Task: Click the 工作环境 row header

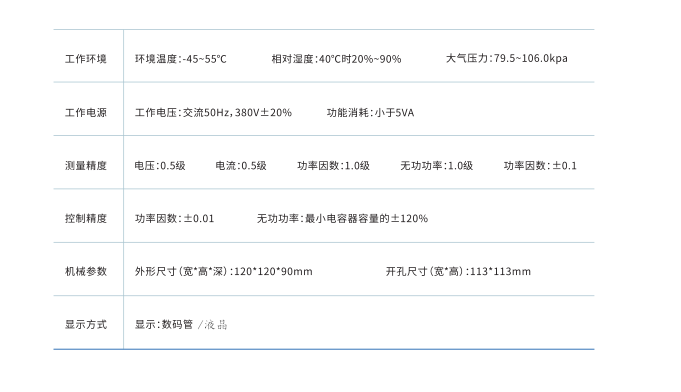Action: [86, 59]
